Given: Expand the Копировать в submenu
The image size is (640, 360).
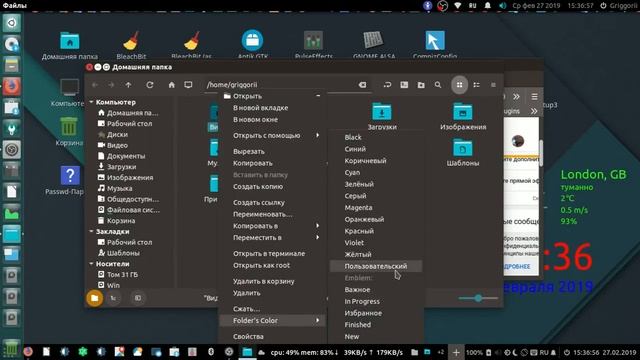Looking at the screenshot, I should point(318,226).
